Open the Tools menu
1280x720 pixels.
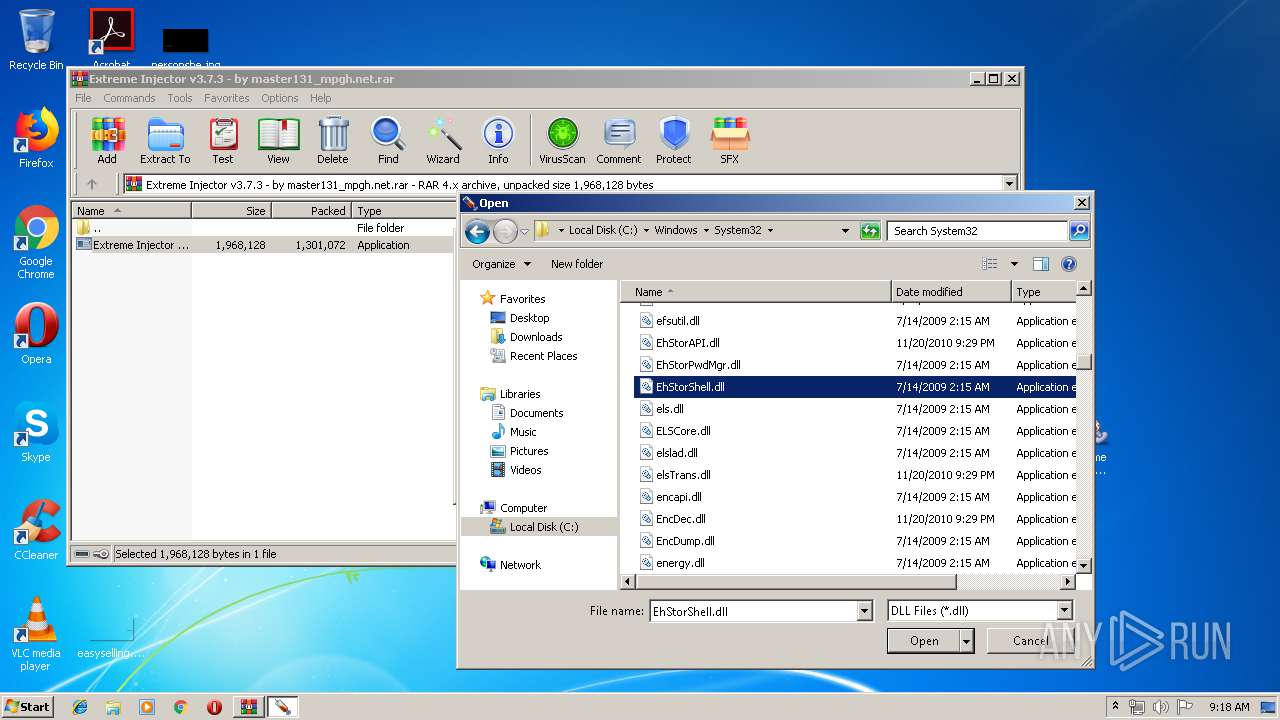[x=180, y=98]
